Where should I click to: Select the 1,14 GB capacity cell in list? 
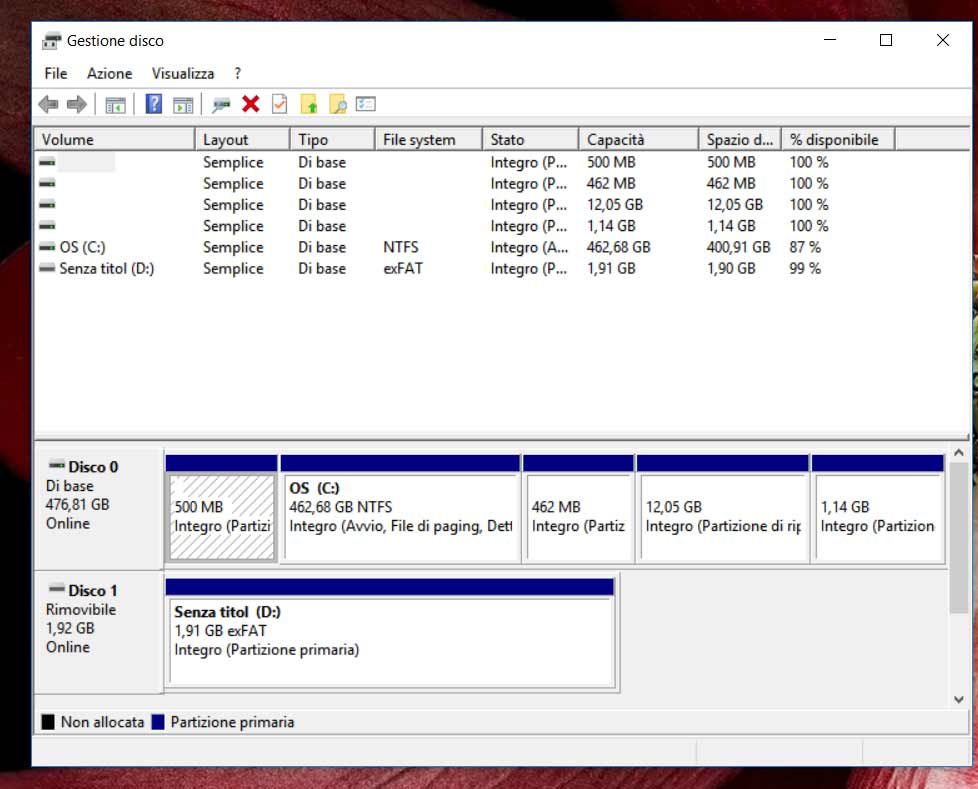[x=611, y=226]
